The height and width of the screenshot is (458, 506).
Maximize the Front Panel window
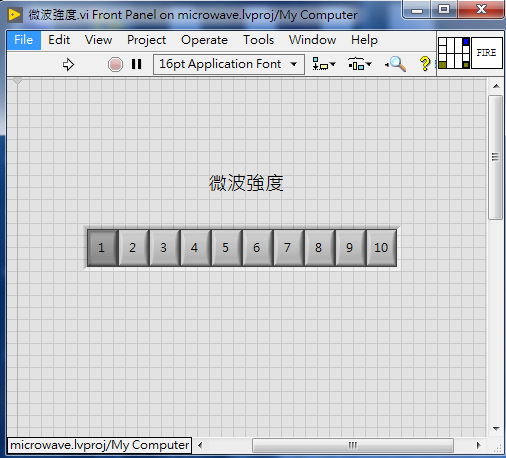(x=444, y=9)
